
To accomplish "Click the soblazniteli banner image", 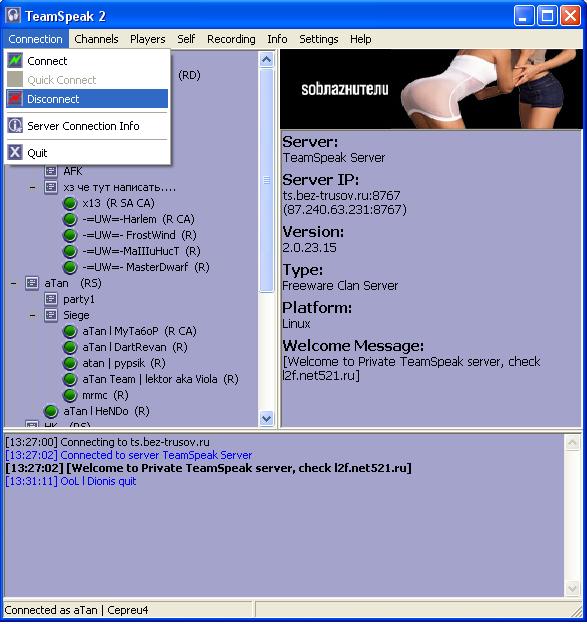I will [x=431, y=89].
